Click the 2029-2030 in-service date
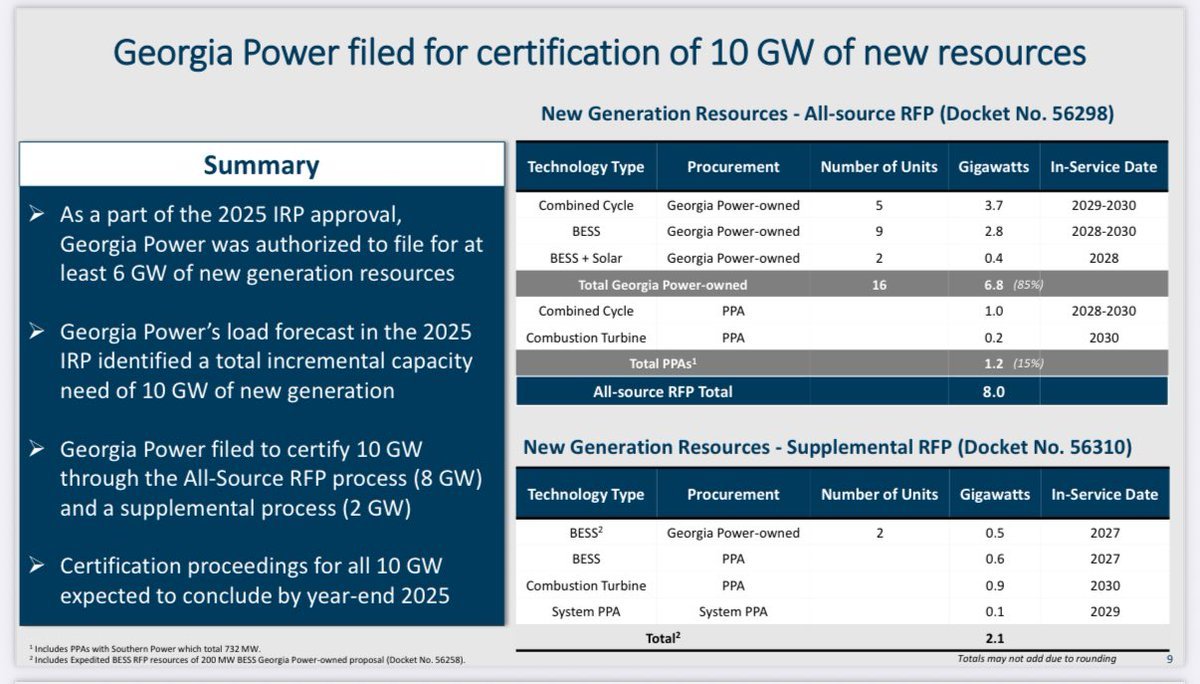 point(1103,205)
